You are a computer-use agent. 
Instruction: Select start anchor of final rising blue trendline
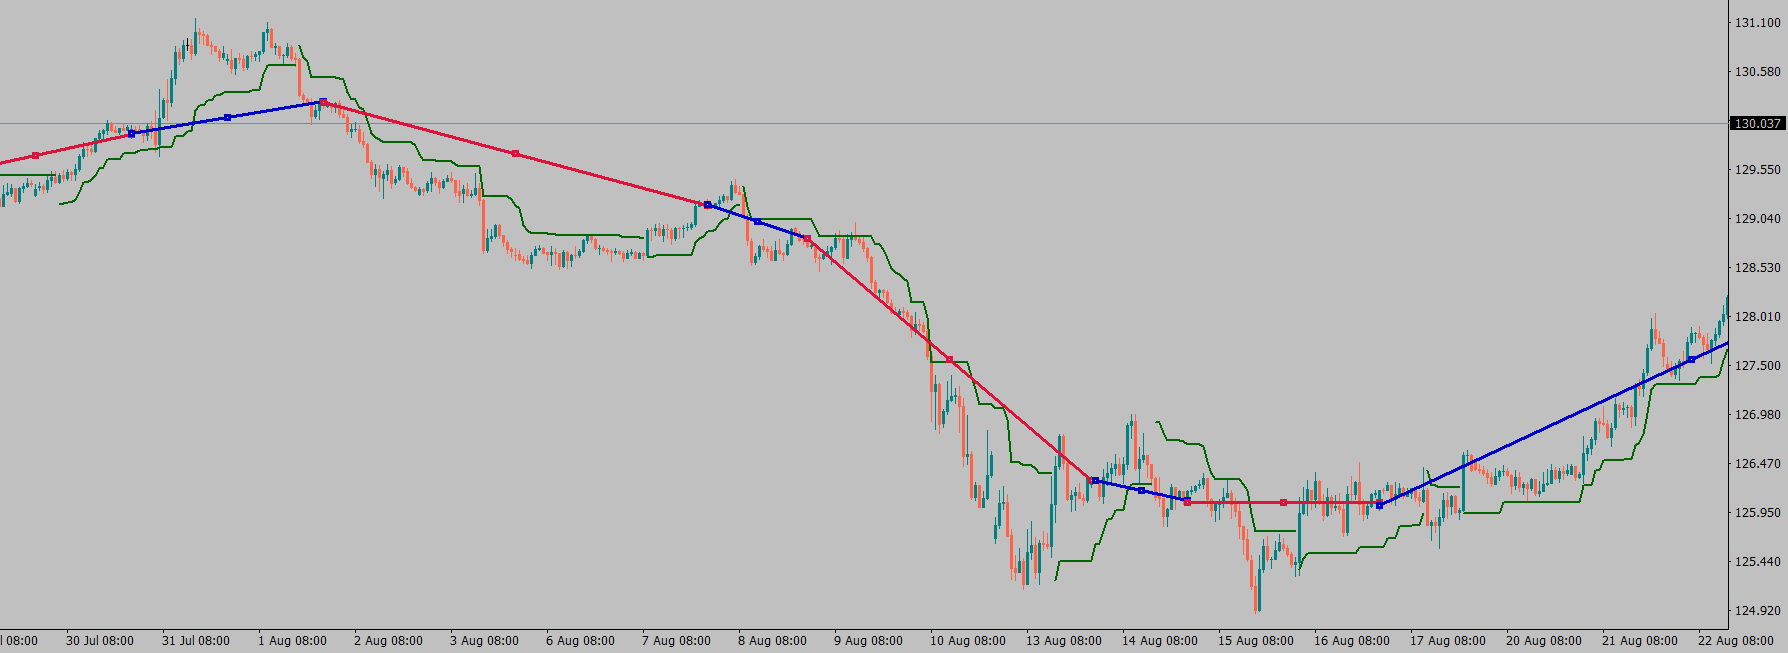pyautogui.click(x=1380, y=505)
